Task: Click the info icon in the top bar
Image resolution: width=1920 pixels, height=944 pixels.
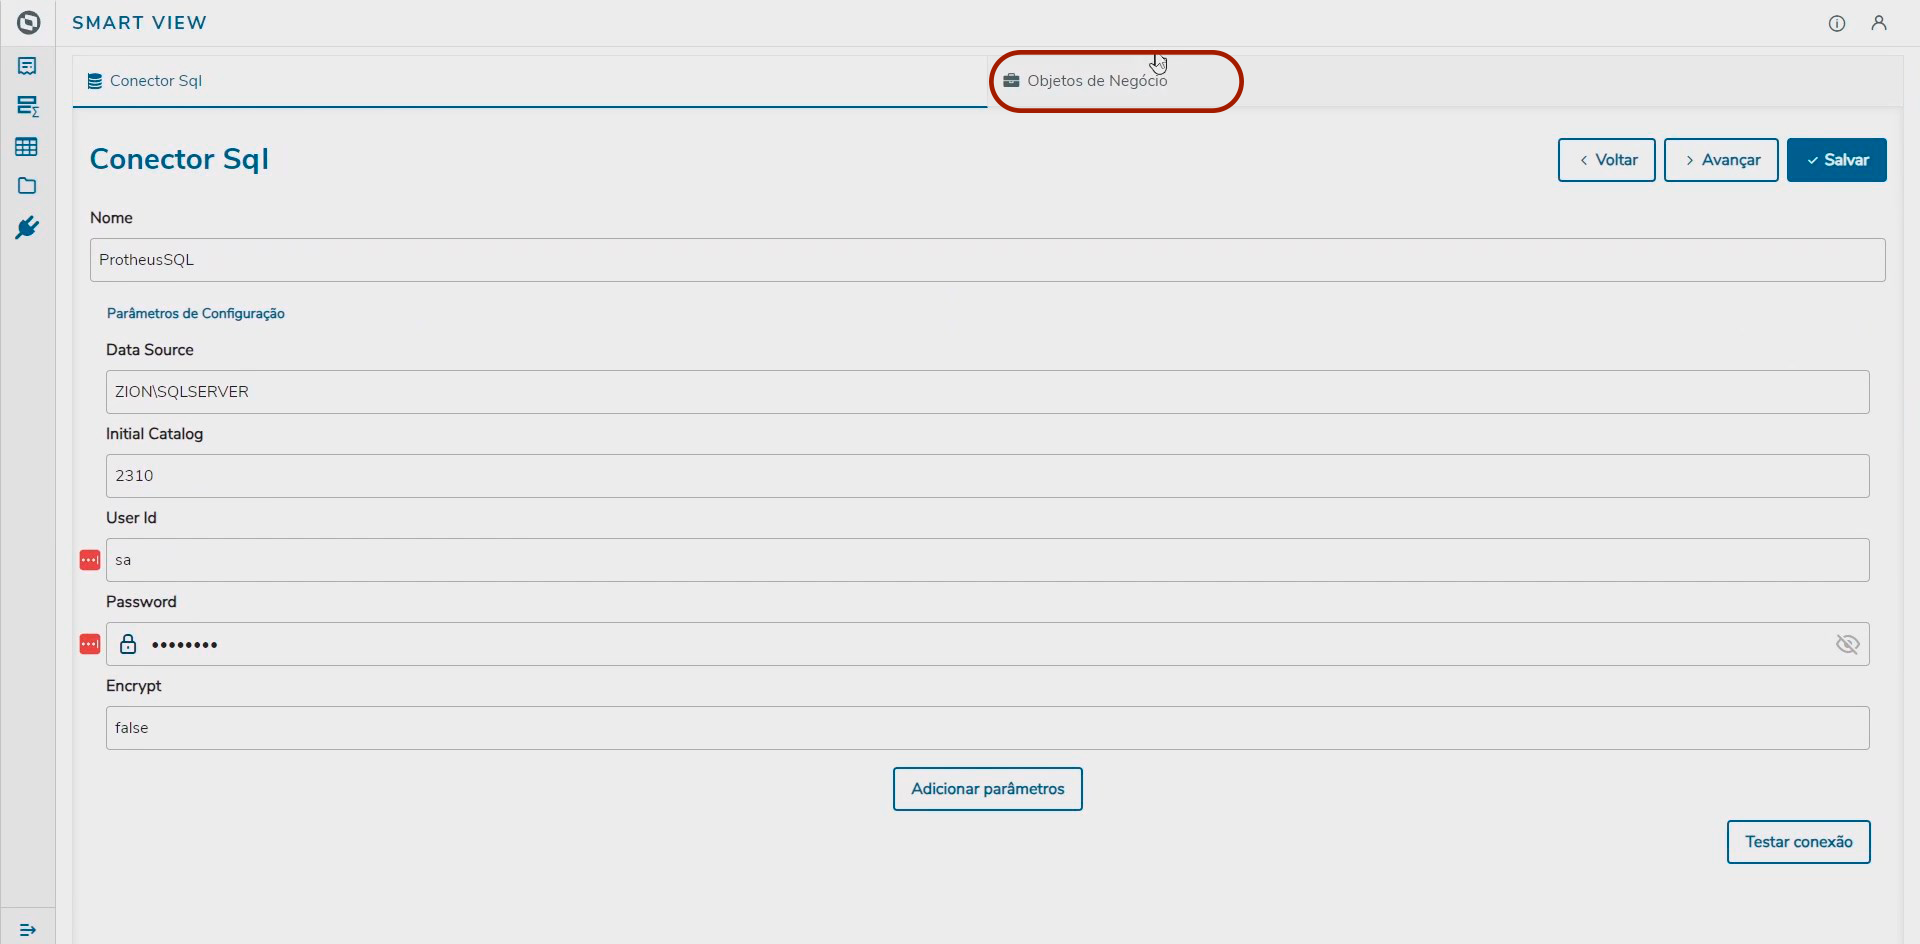Action: [1837, 23]
